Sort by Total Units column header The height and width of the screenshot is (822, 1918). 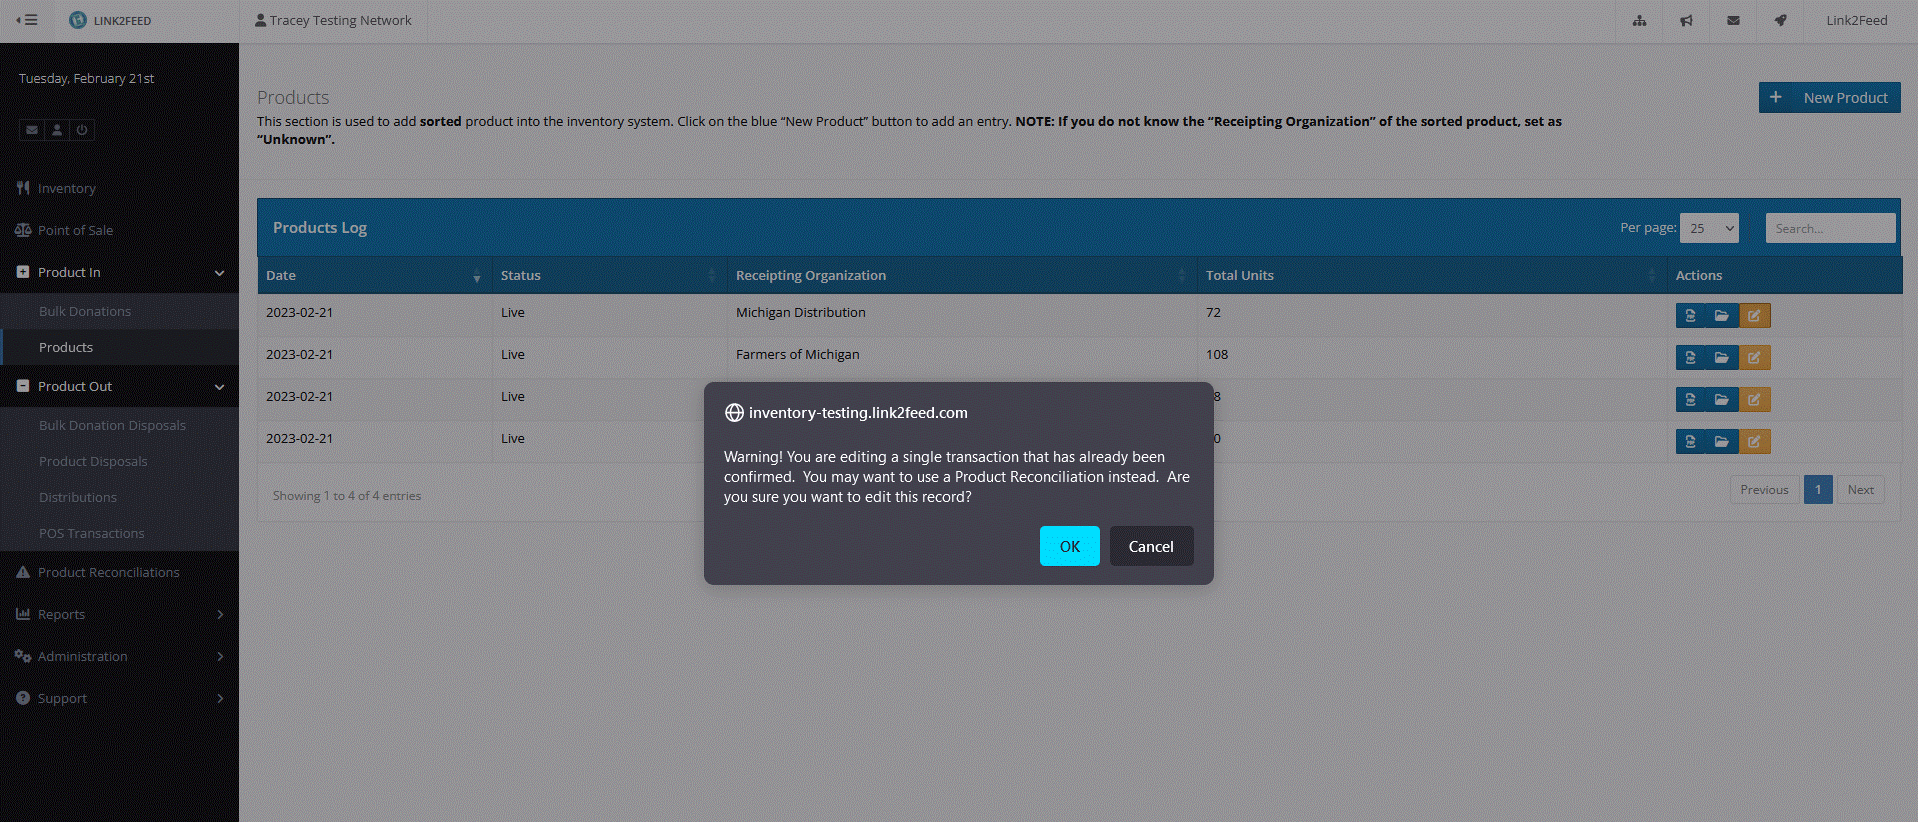click(1432, 275)
